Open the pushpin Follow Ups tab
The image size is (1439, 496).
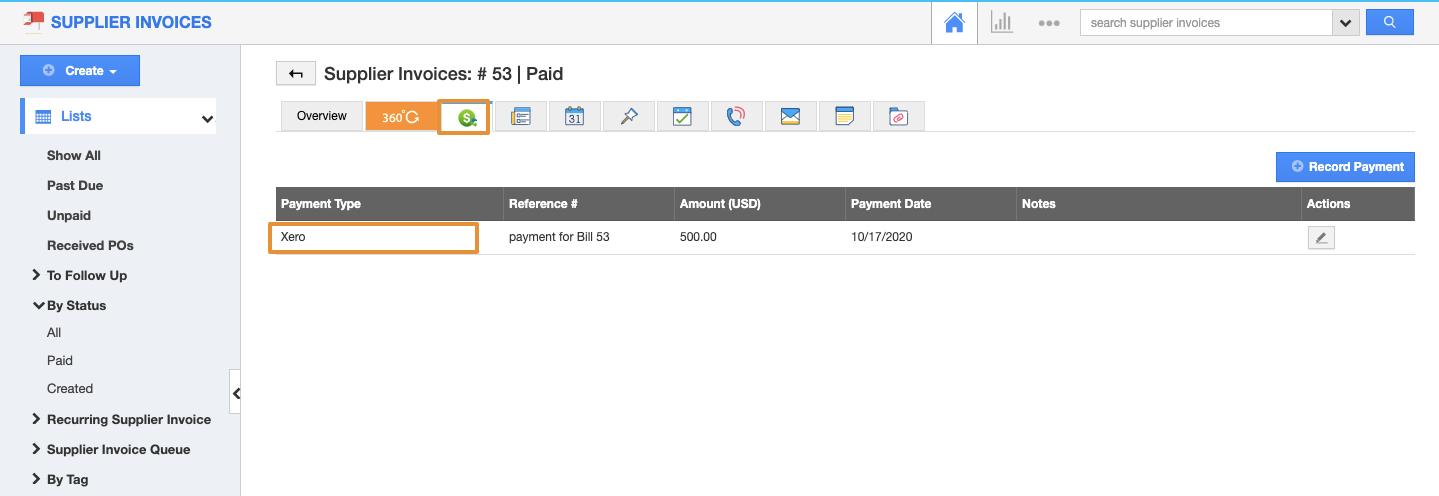pos(628,117)
